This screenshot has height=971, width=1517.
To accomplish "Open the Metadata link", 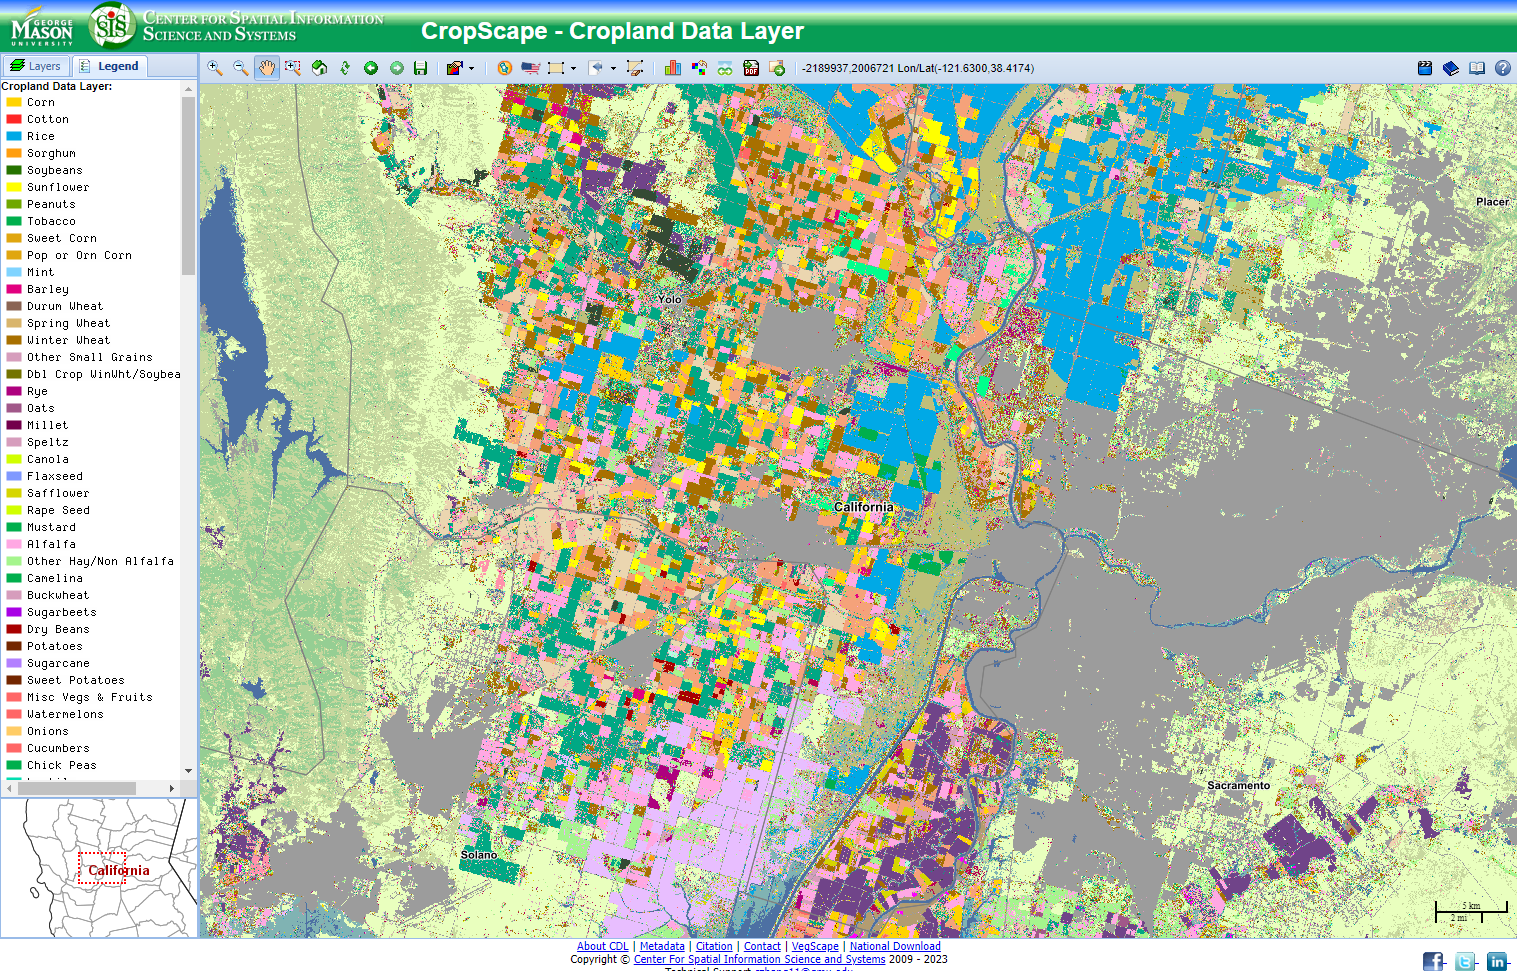I will tap(662, 946).
